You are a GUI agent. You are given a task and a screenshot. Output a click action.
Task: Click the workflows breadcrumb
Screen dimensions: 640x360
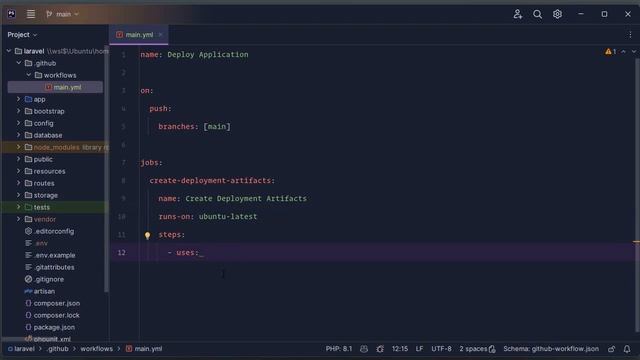point(96,349)
